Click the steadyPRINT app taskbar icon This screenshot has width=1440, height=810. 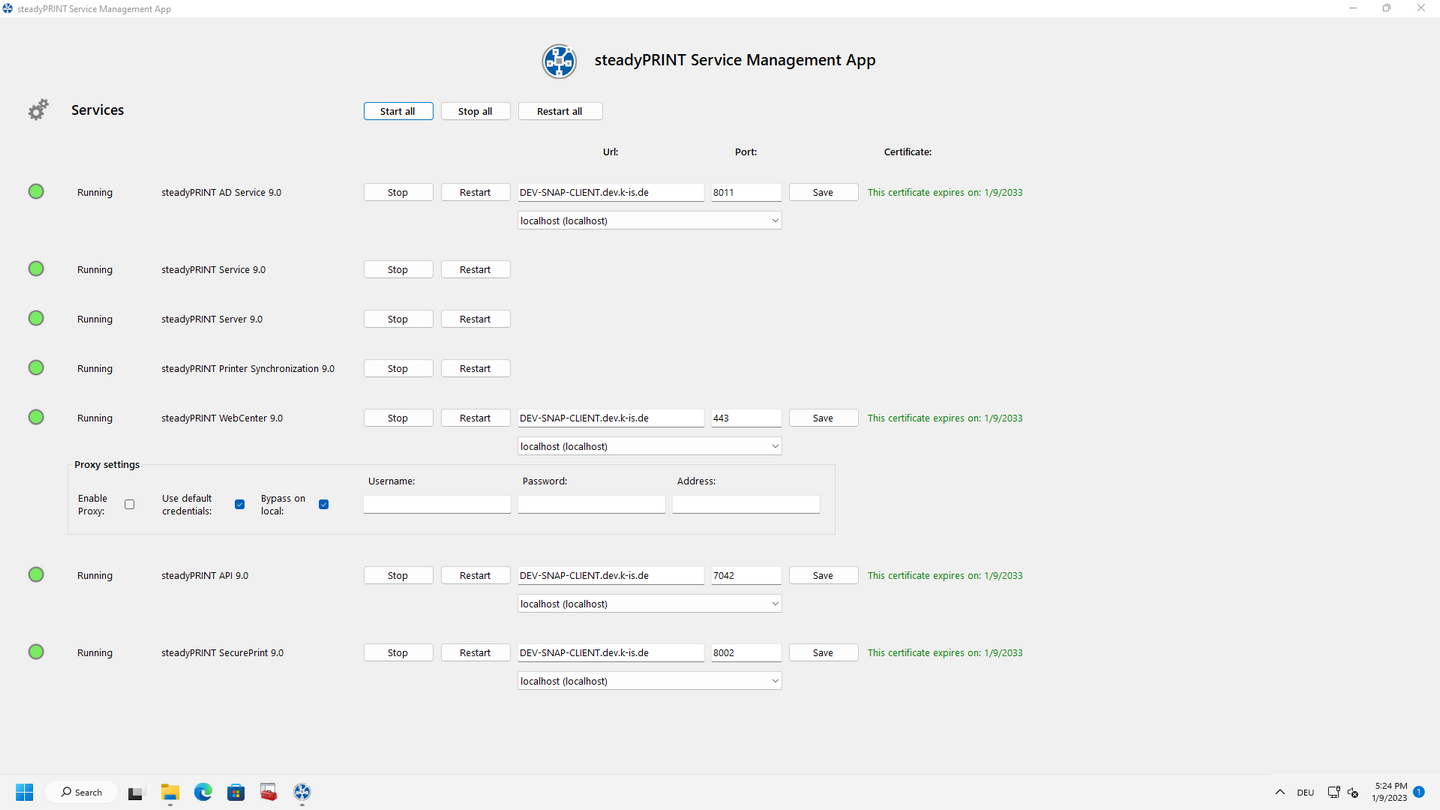(x=302, y=792)
